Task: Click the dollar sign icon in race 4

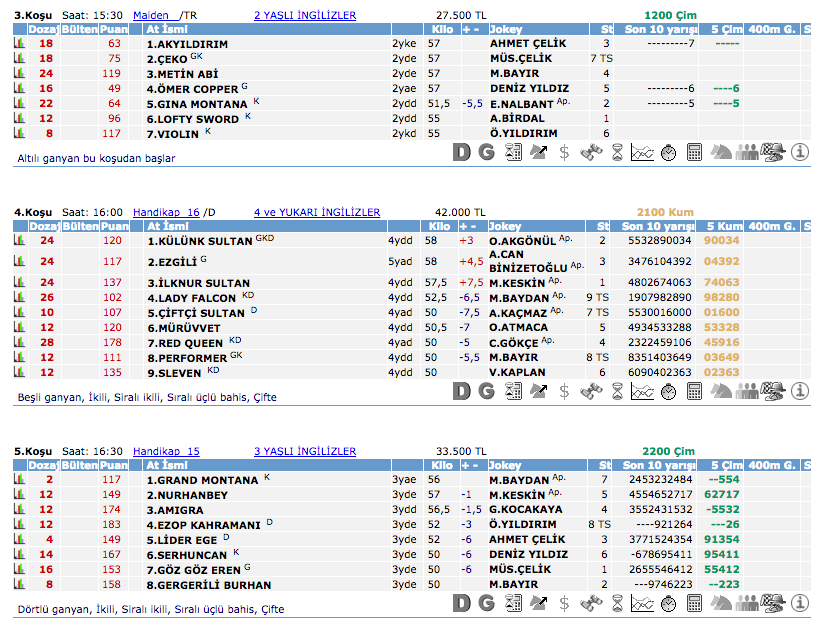Action: [x=564, y=391]
